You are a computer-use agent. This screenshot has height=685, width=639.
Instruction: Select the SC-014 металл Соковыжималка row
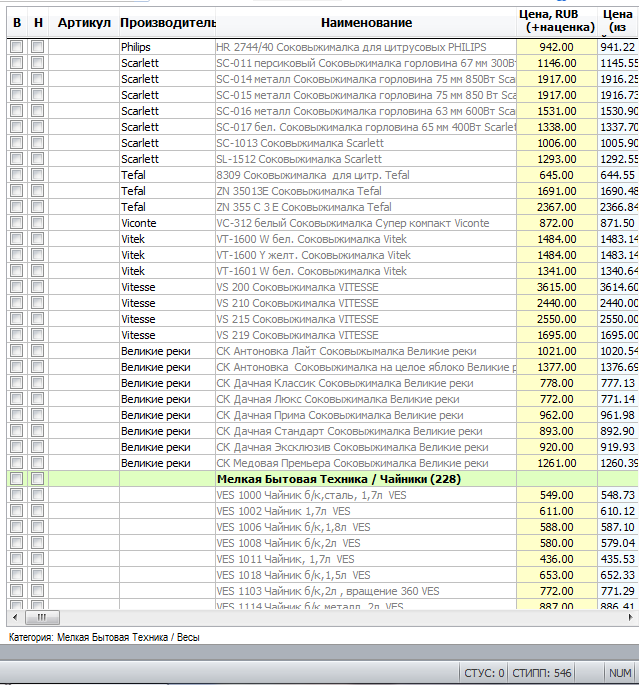[x=366, y=79]
